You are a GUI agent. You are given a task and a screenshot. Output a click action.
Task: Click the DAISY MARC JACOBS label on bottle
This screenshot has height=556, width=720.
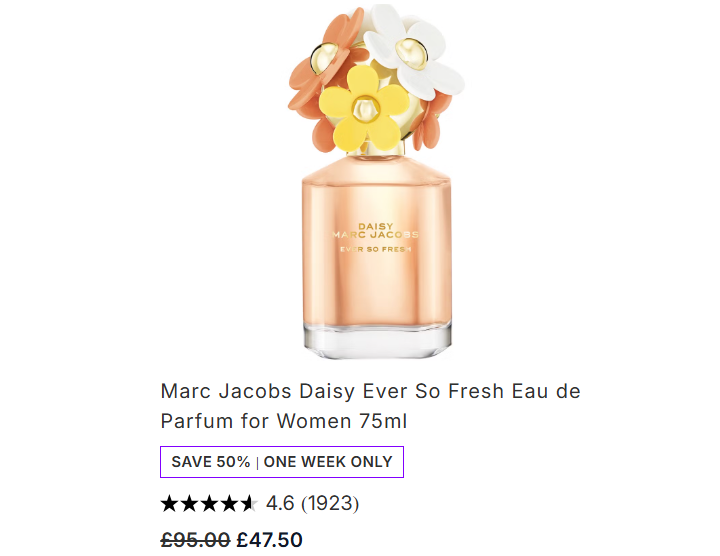pos(376,230)
